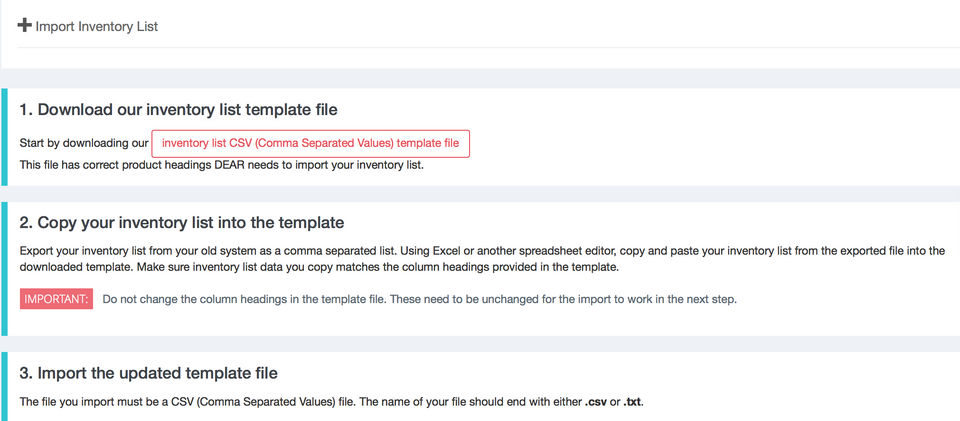Click the 'Start by downloading our' text
The width and height of the screenshot is (960, 421).
(x=84, y=144)
